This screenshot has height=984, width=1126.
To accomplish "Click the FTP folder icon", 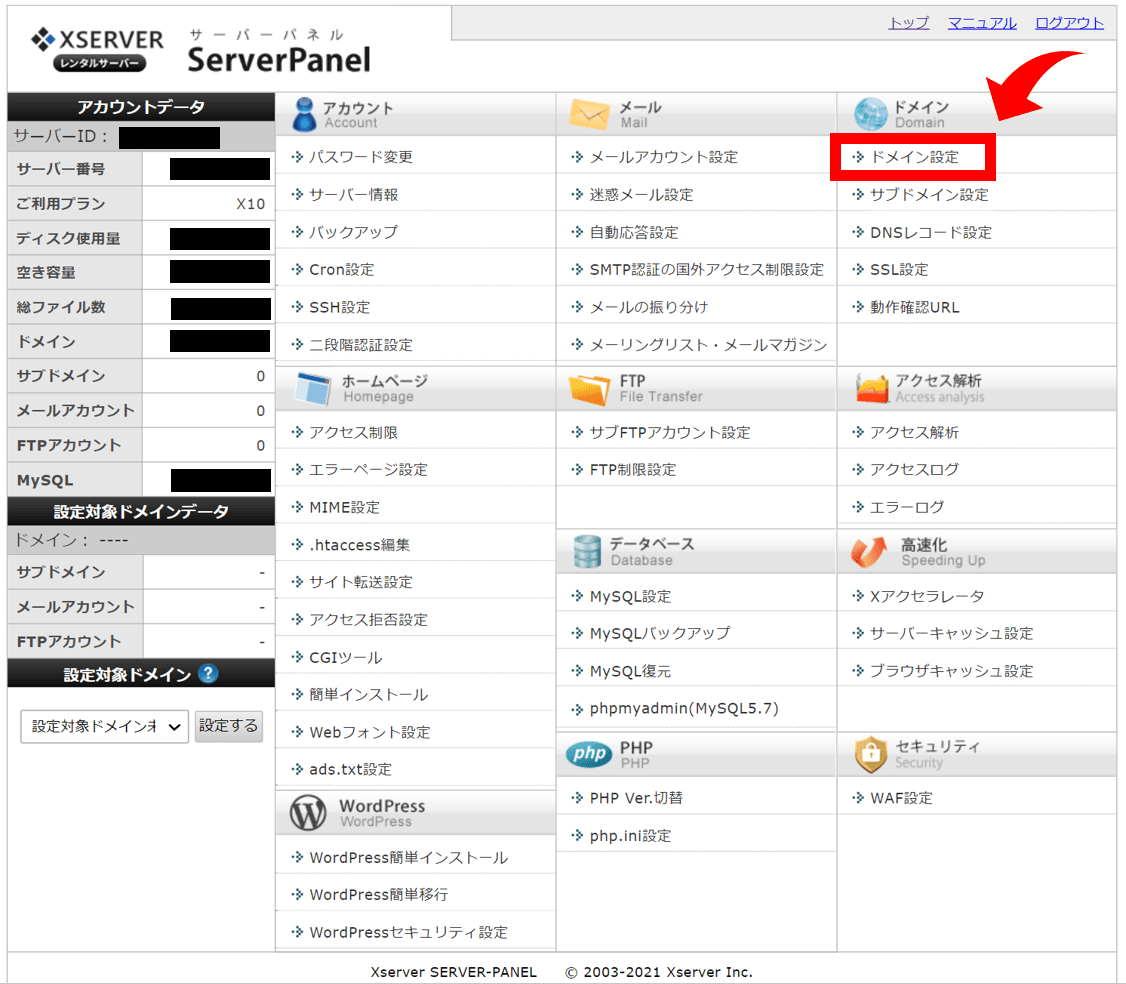I will [590, 389].
